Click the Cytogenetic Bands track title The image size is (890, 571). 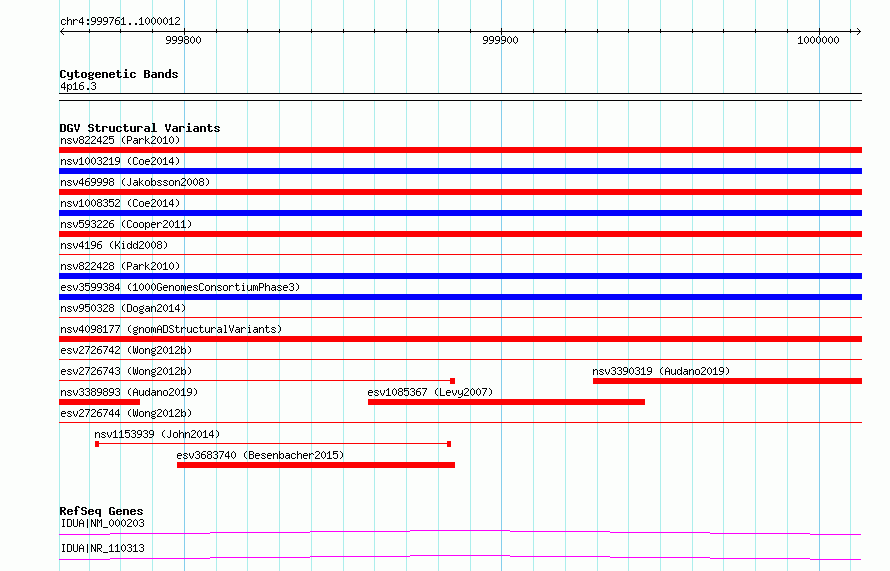click(x=119, y=74)
